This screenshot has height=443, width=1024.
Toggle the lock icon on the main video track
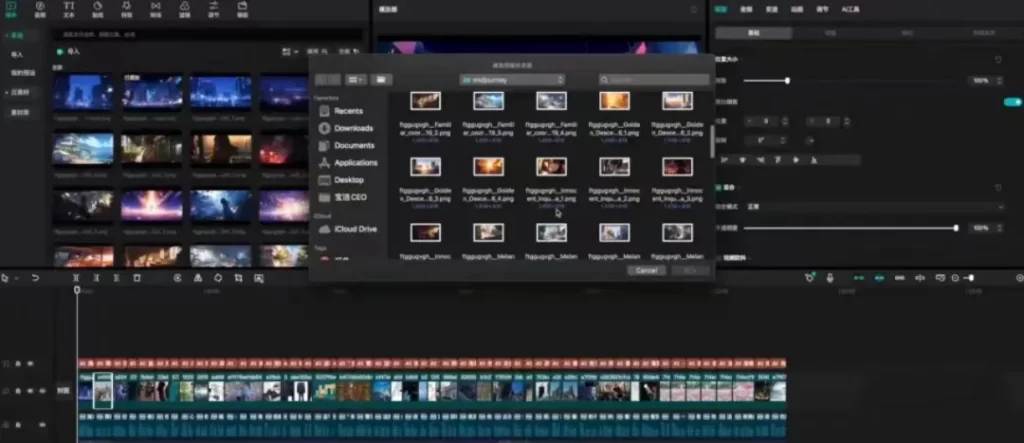(x=18, y=391)
